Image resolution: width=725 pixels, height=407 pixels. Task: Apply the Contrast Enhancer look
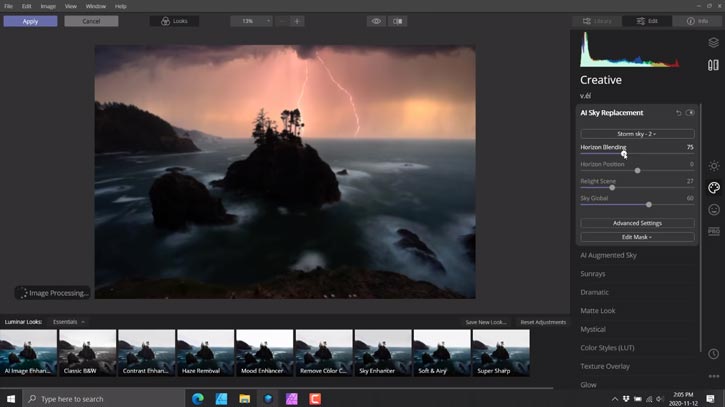pos(147,352)
